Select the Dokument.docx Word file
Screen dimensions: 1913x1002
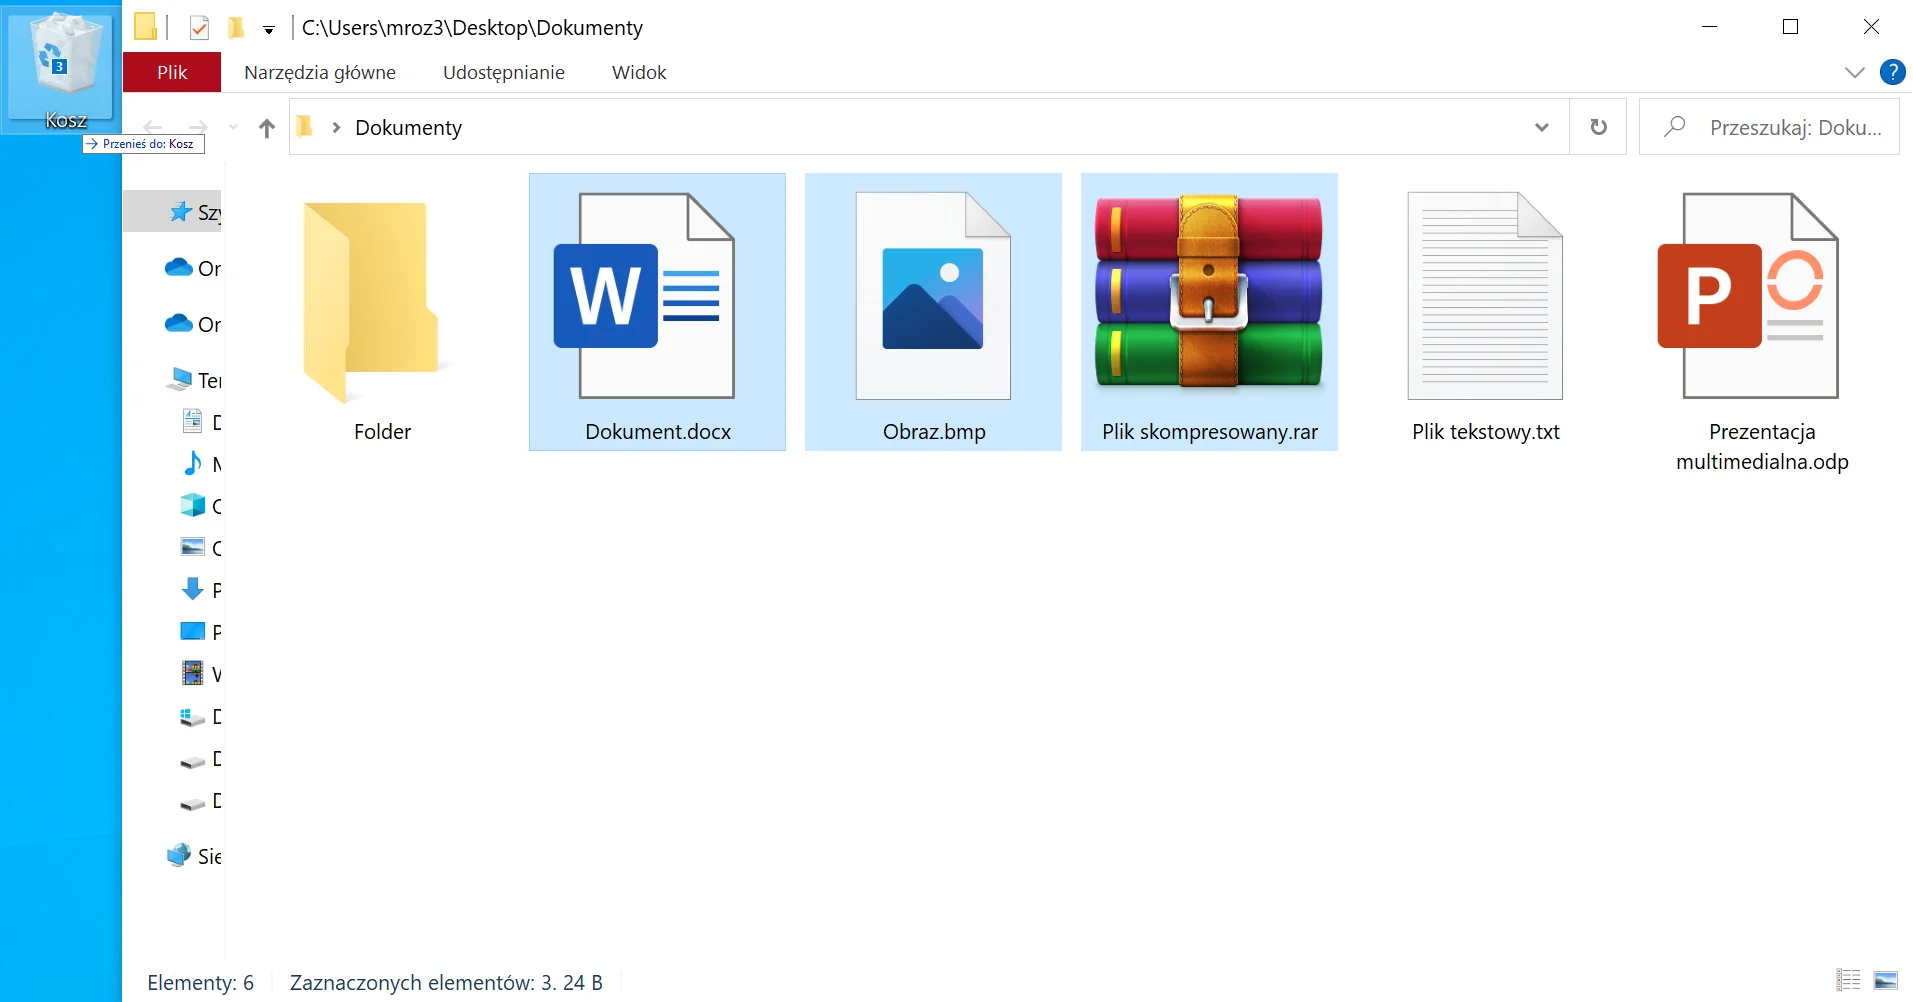click(657, 312)
